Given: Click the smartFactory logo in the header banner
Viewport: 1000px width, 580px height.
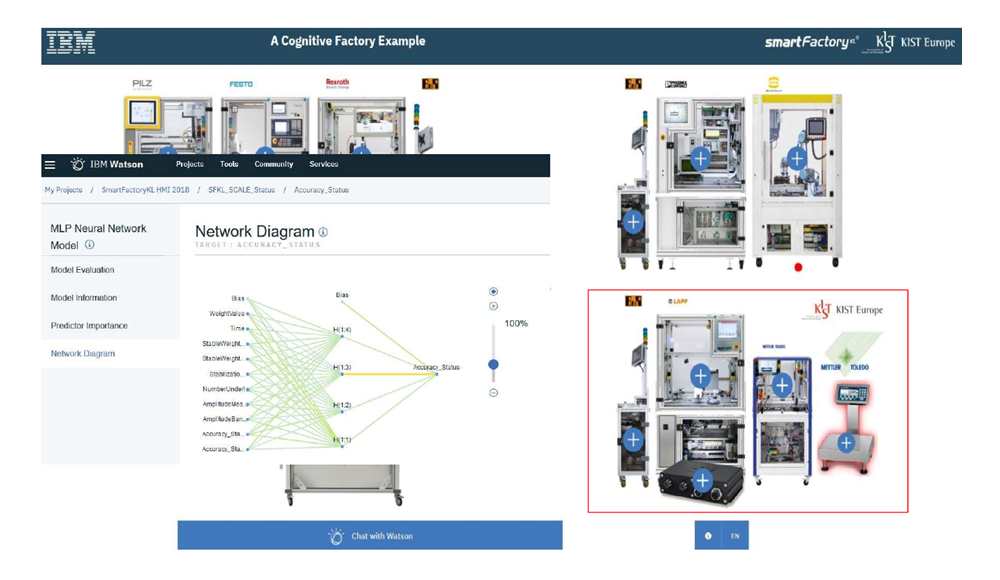Looking at the screenshot, I should point(811,43).
